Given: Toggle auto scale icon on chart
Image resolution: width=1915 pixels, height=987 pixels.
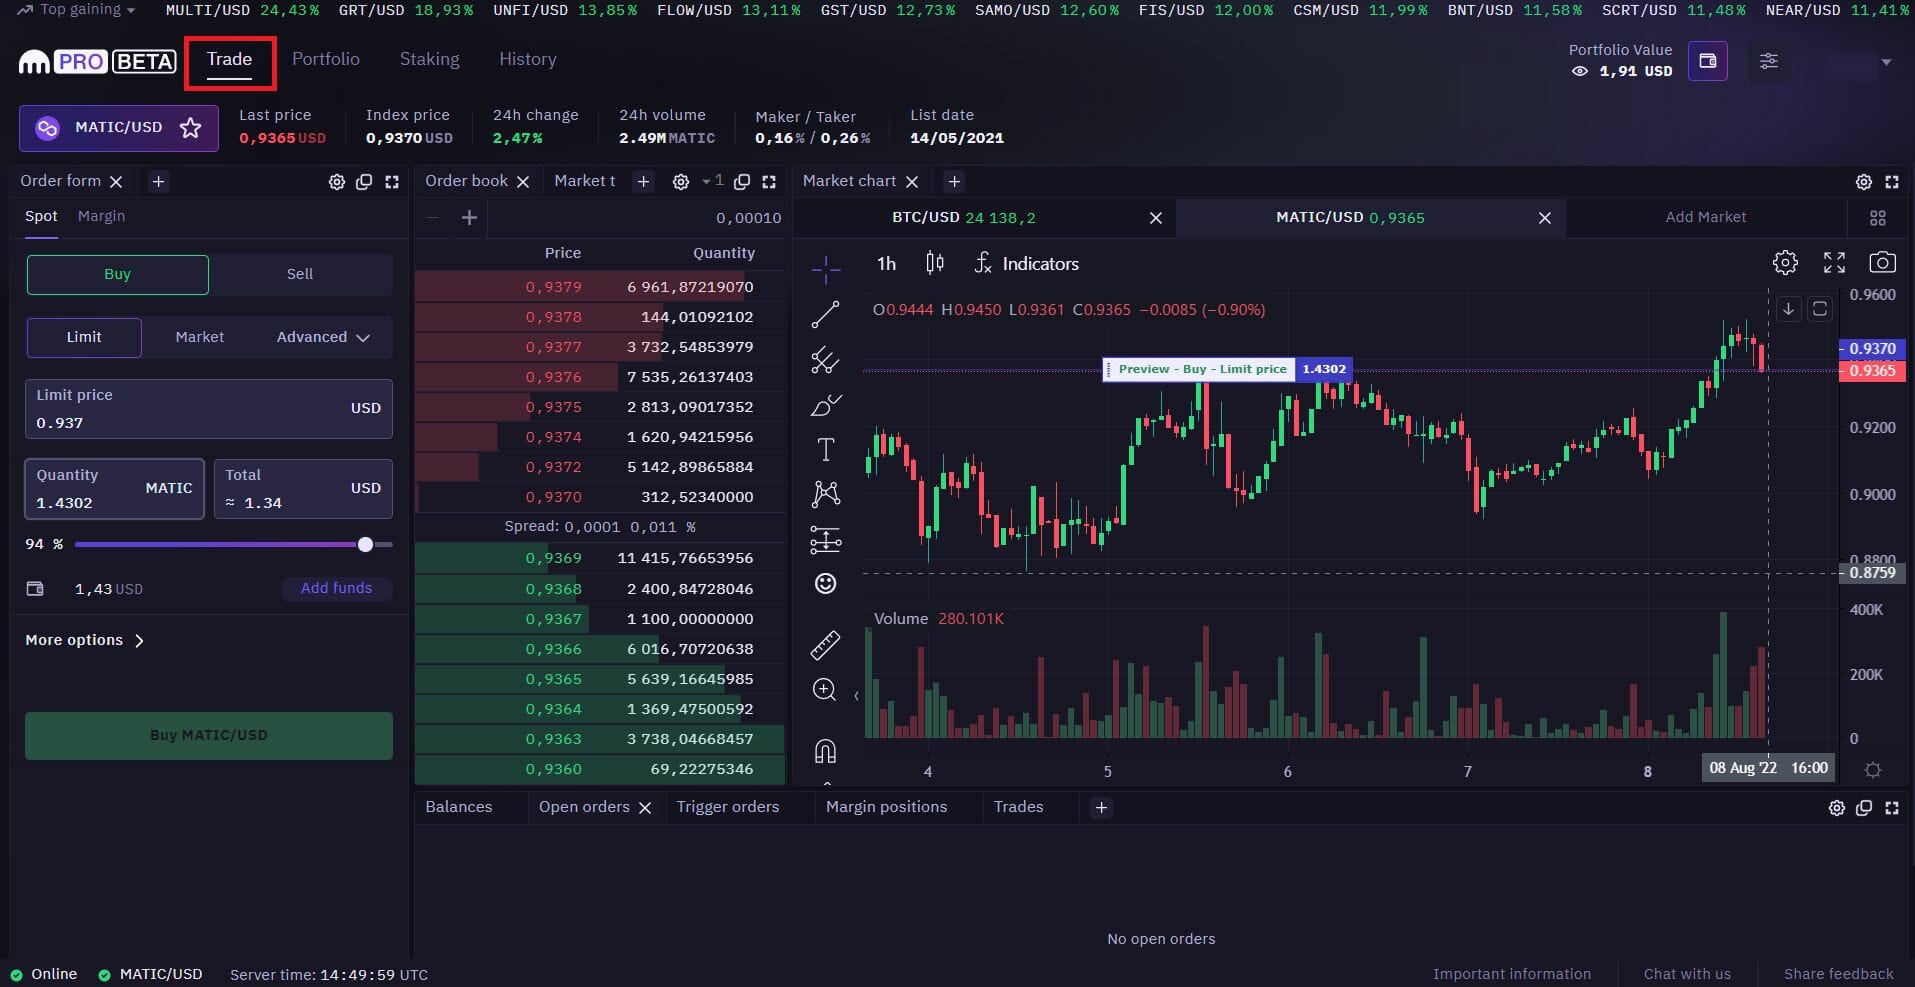Looking at the screenshot, I should (1820, 309).
